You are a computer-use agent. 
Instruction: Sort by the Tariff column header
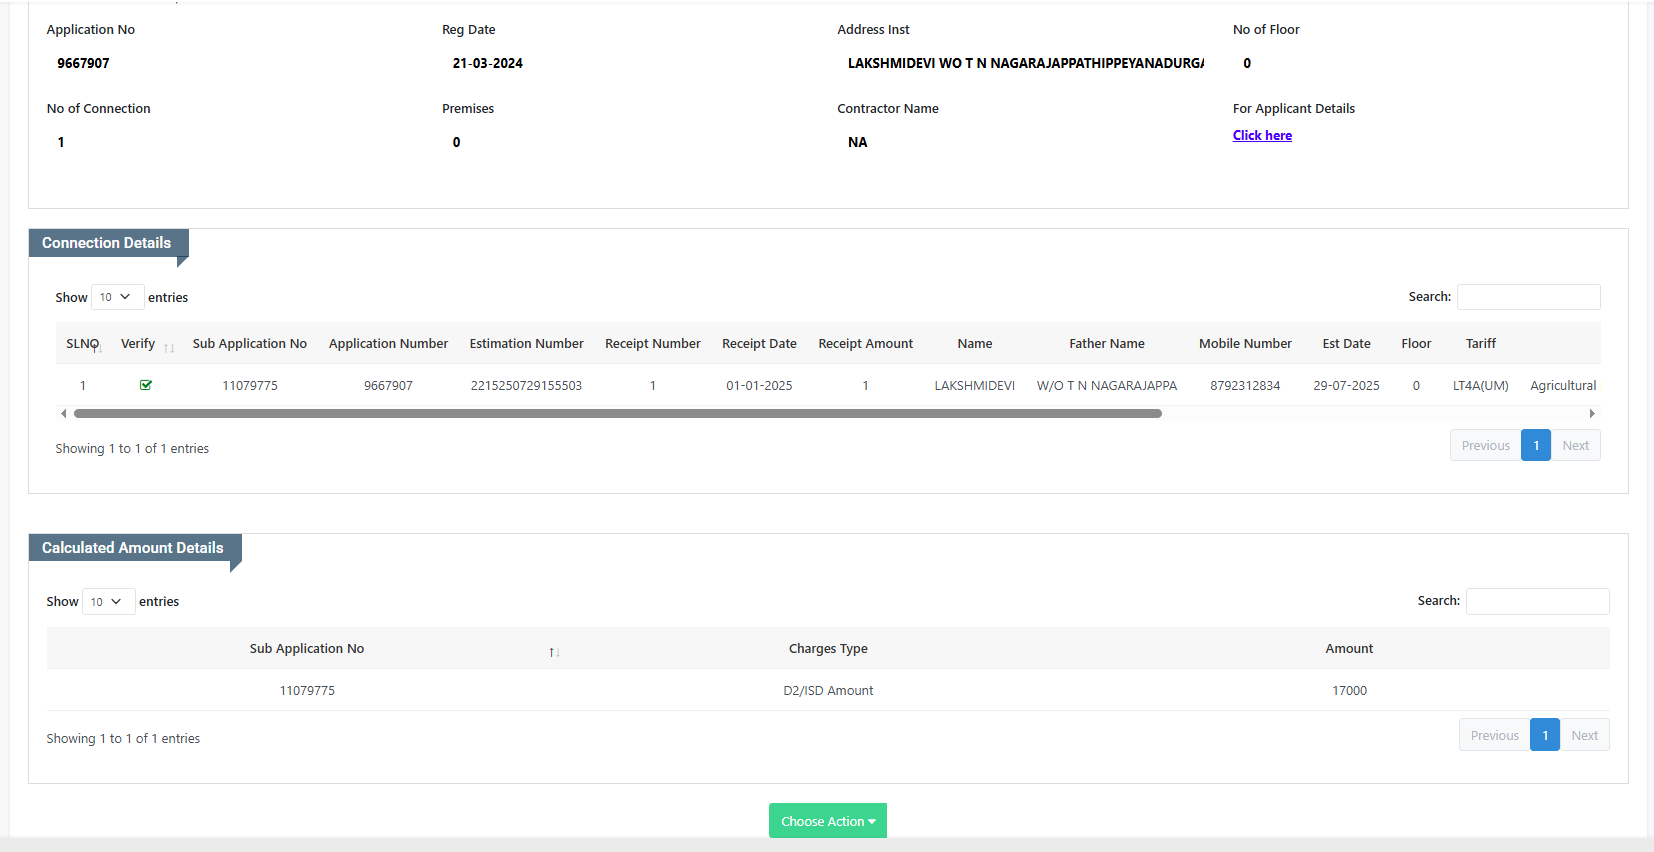(x=1481, y=343)
